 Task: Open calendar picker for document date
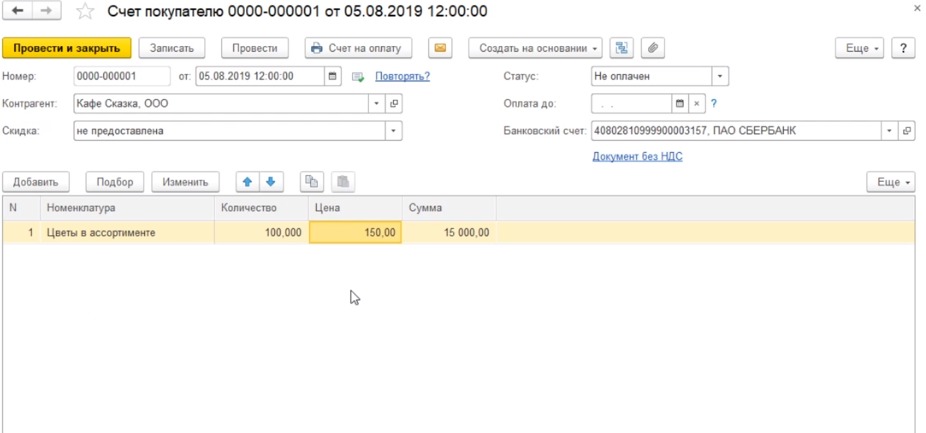(x=333, y=76)
